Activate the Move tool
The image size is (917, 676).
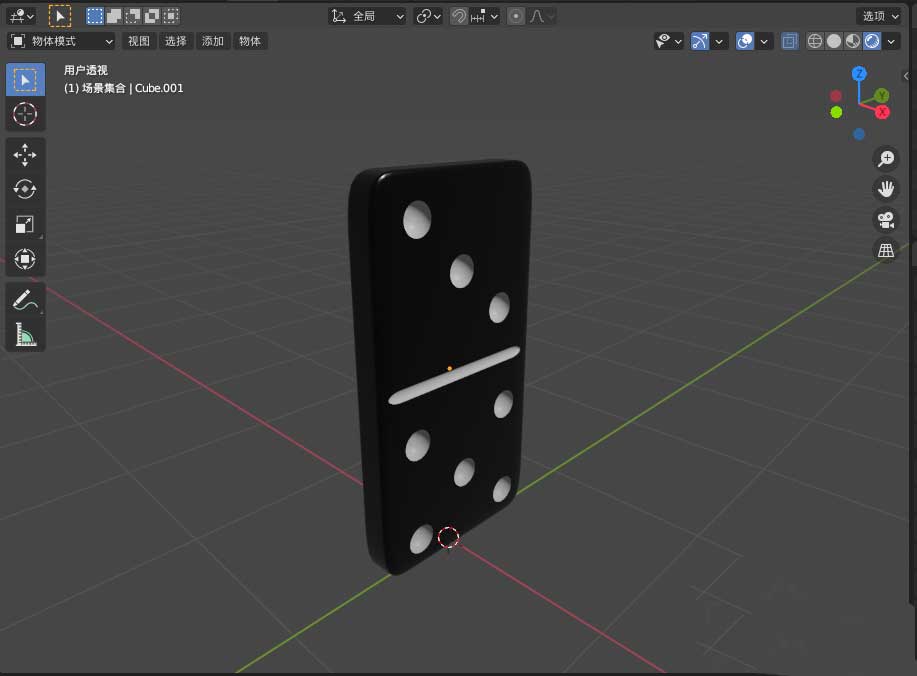tap(25, 155)
